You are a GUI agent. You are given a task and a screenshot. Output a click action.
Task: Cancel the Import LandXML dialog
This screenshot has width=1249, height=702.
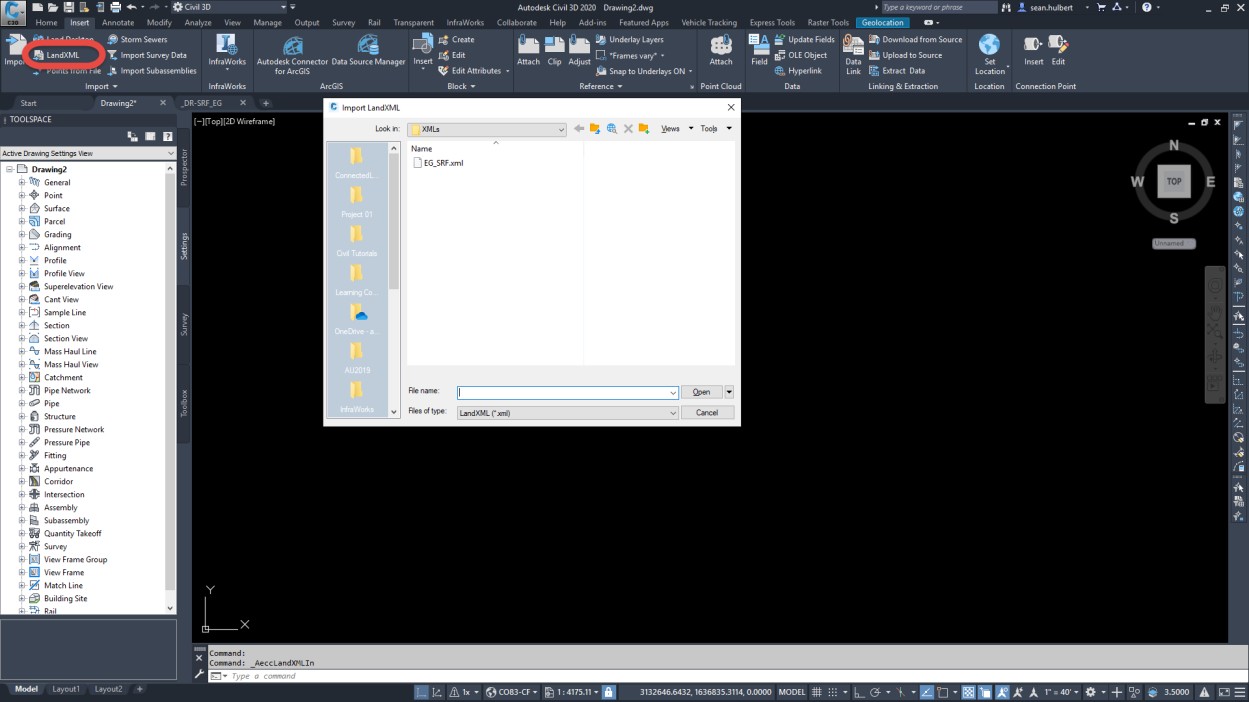[707, 413]
